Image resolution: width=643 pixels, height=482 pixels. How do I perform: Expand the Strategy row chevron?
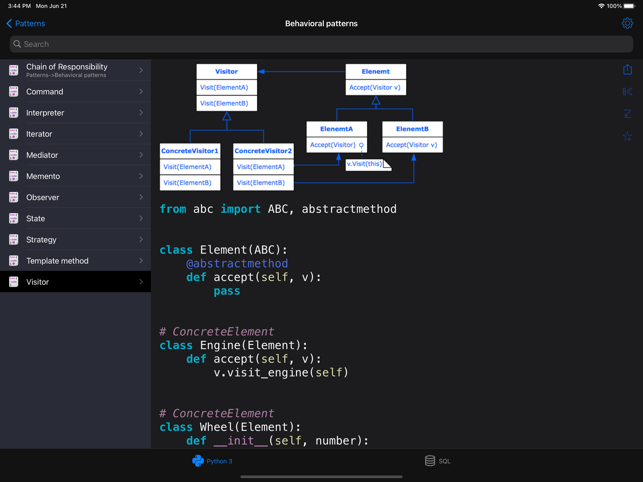click(141, 240)
